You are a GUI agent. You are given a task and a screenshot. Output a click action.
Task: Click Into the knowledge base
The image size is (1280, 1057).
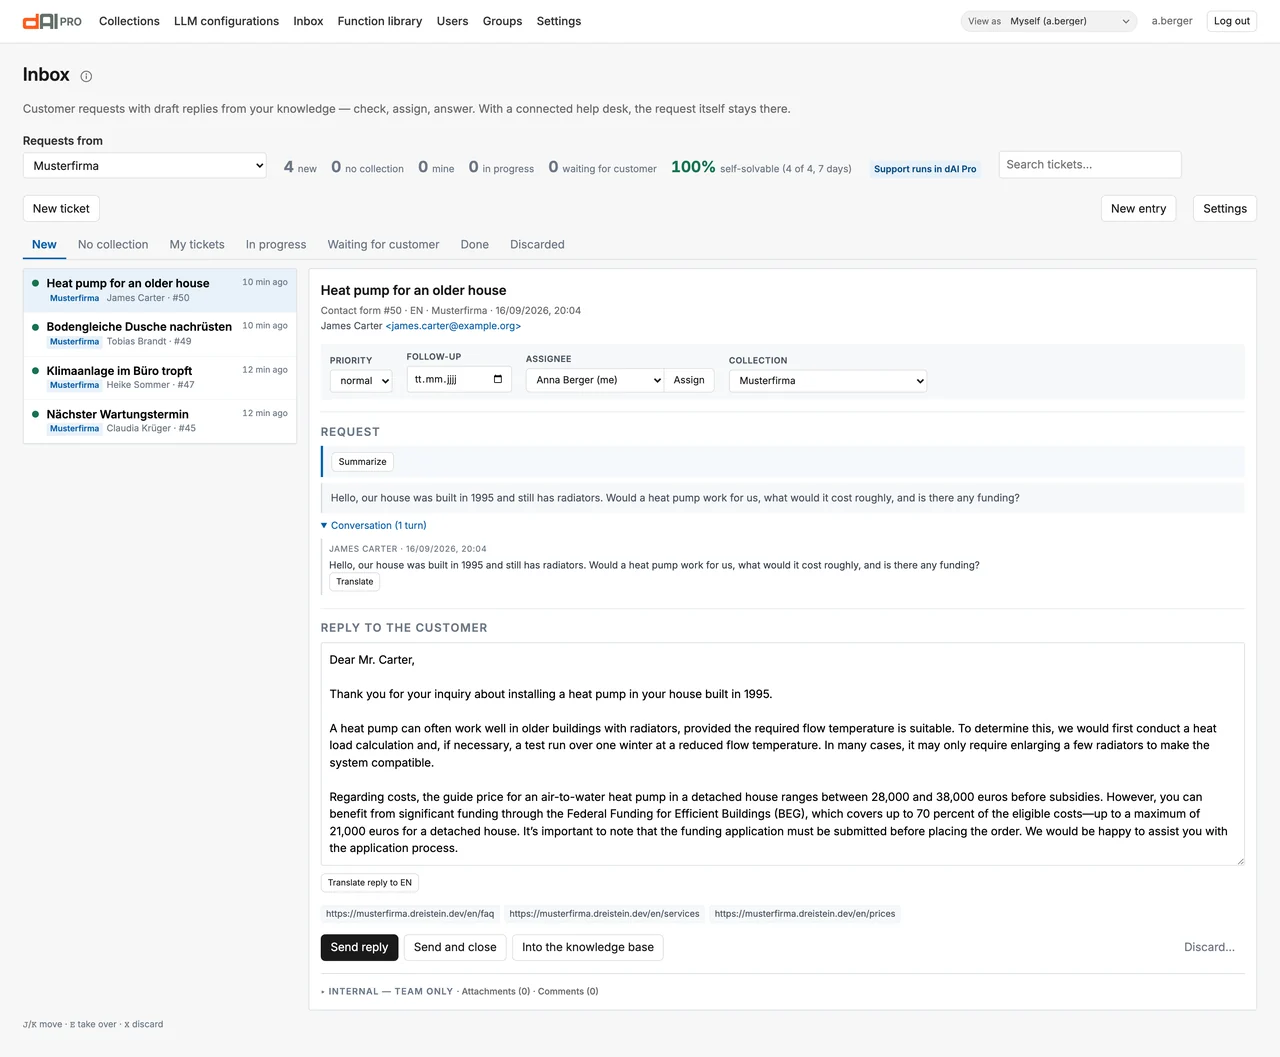588,948
